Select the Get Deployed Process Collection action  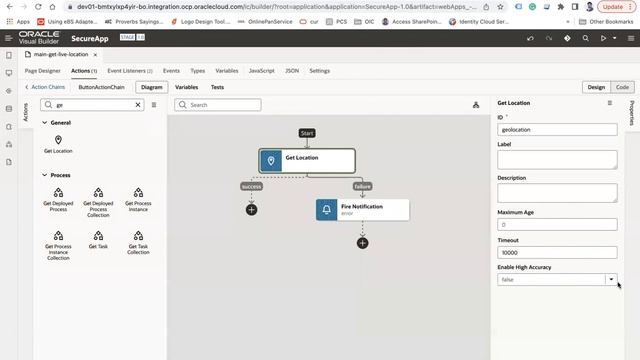98,202
